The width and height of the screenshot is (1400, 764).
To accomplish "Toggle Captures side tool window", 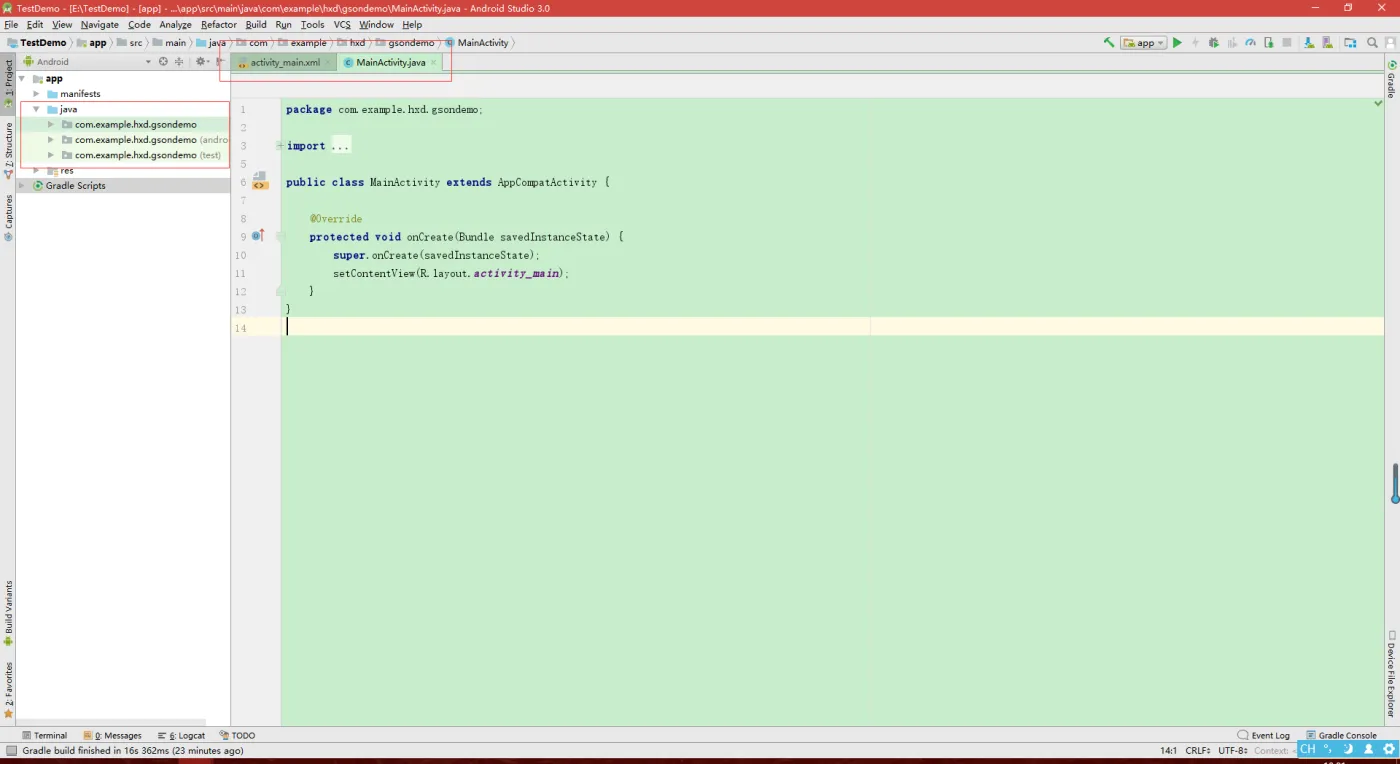I will pos(8,219).
